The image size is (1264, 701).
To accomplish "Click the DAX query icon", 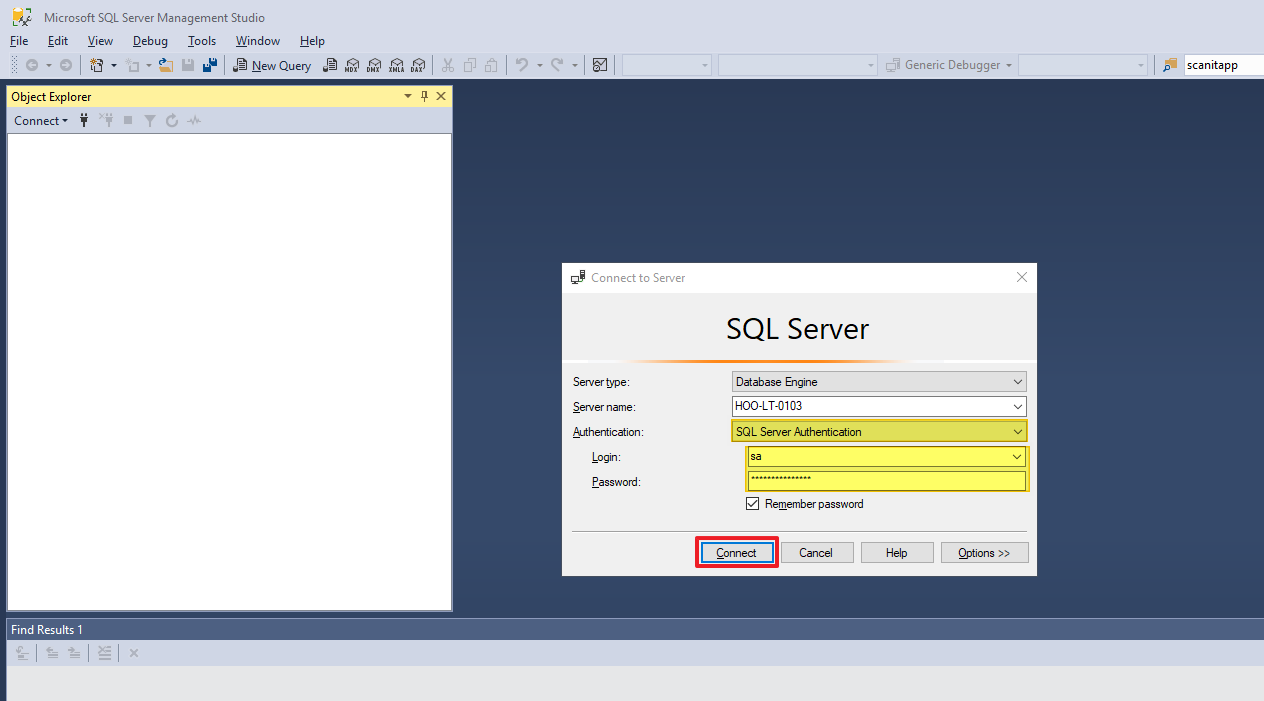I will [418, 65].
